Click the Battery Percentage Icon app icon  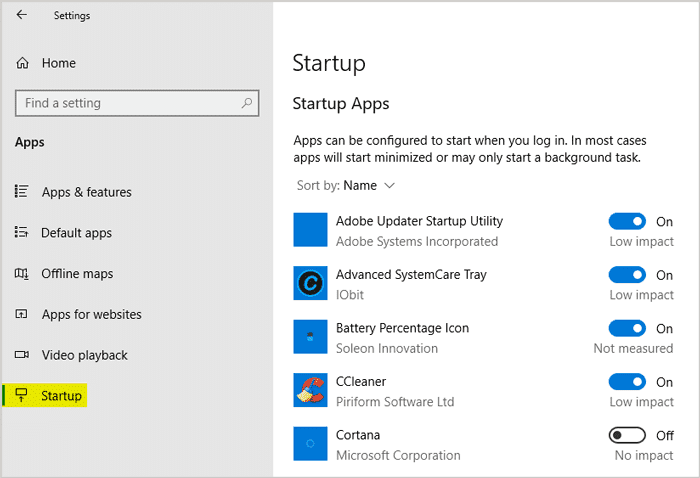(310, 337)
